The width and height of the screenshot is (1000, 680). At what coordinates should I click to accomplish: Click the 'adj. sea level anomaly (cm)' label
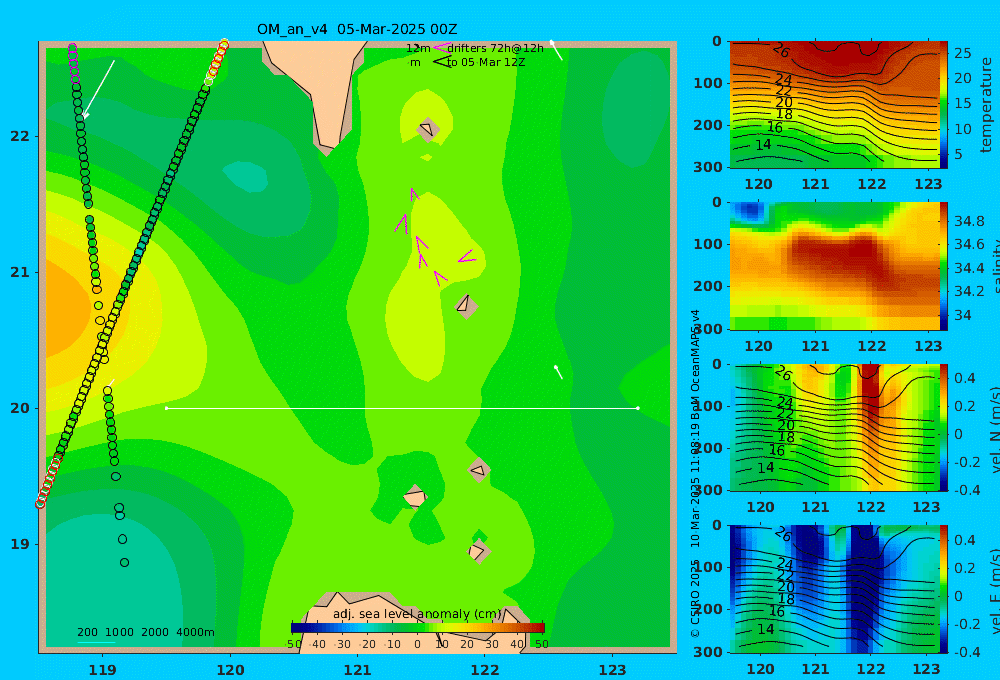417,614
